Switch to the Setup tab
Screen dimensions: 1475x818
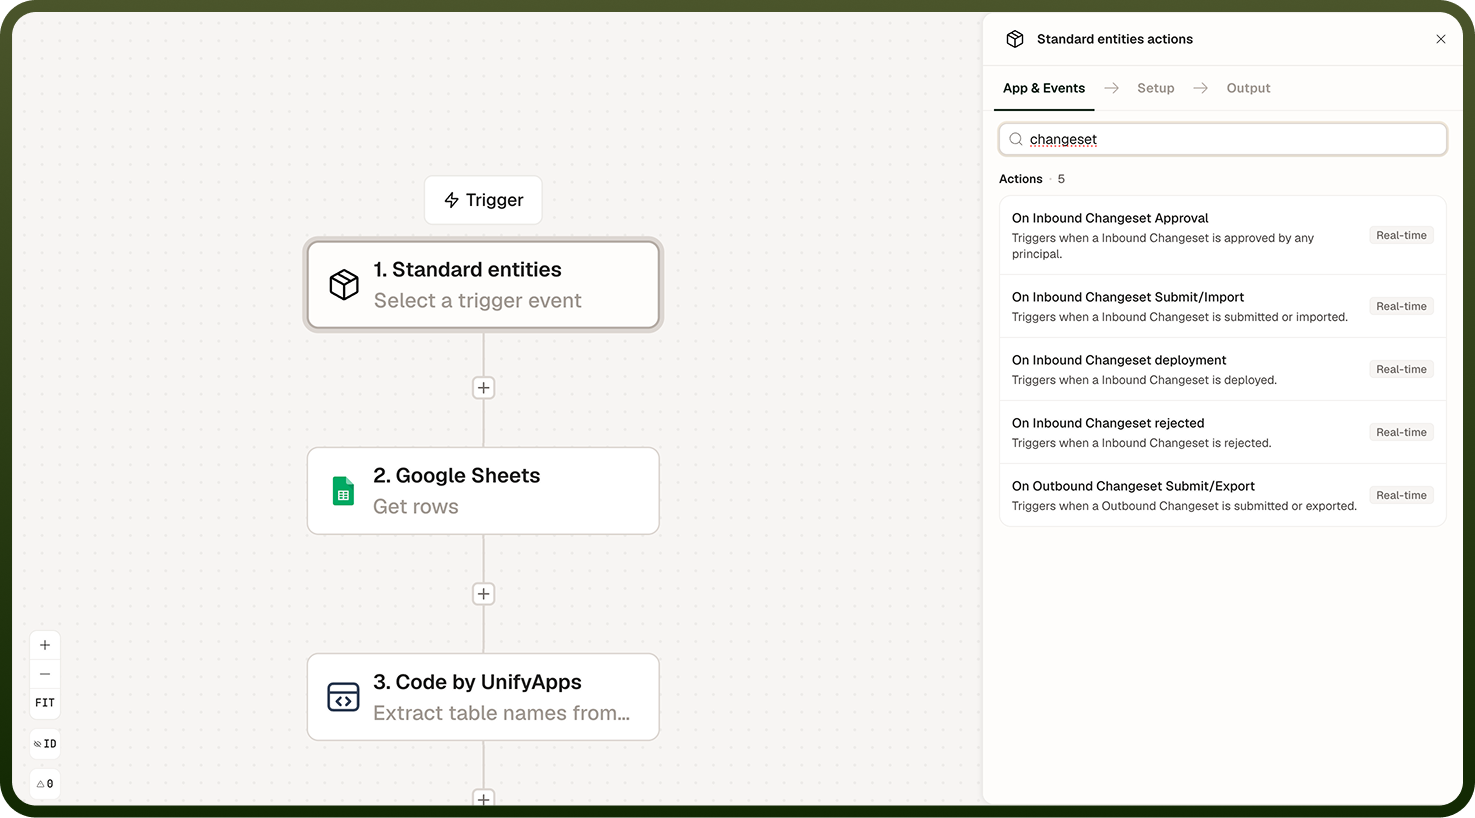tap(1156, 88)
